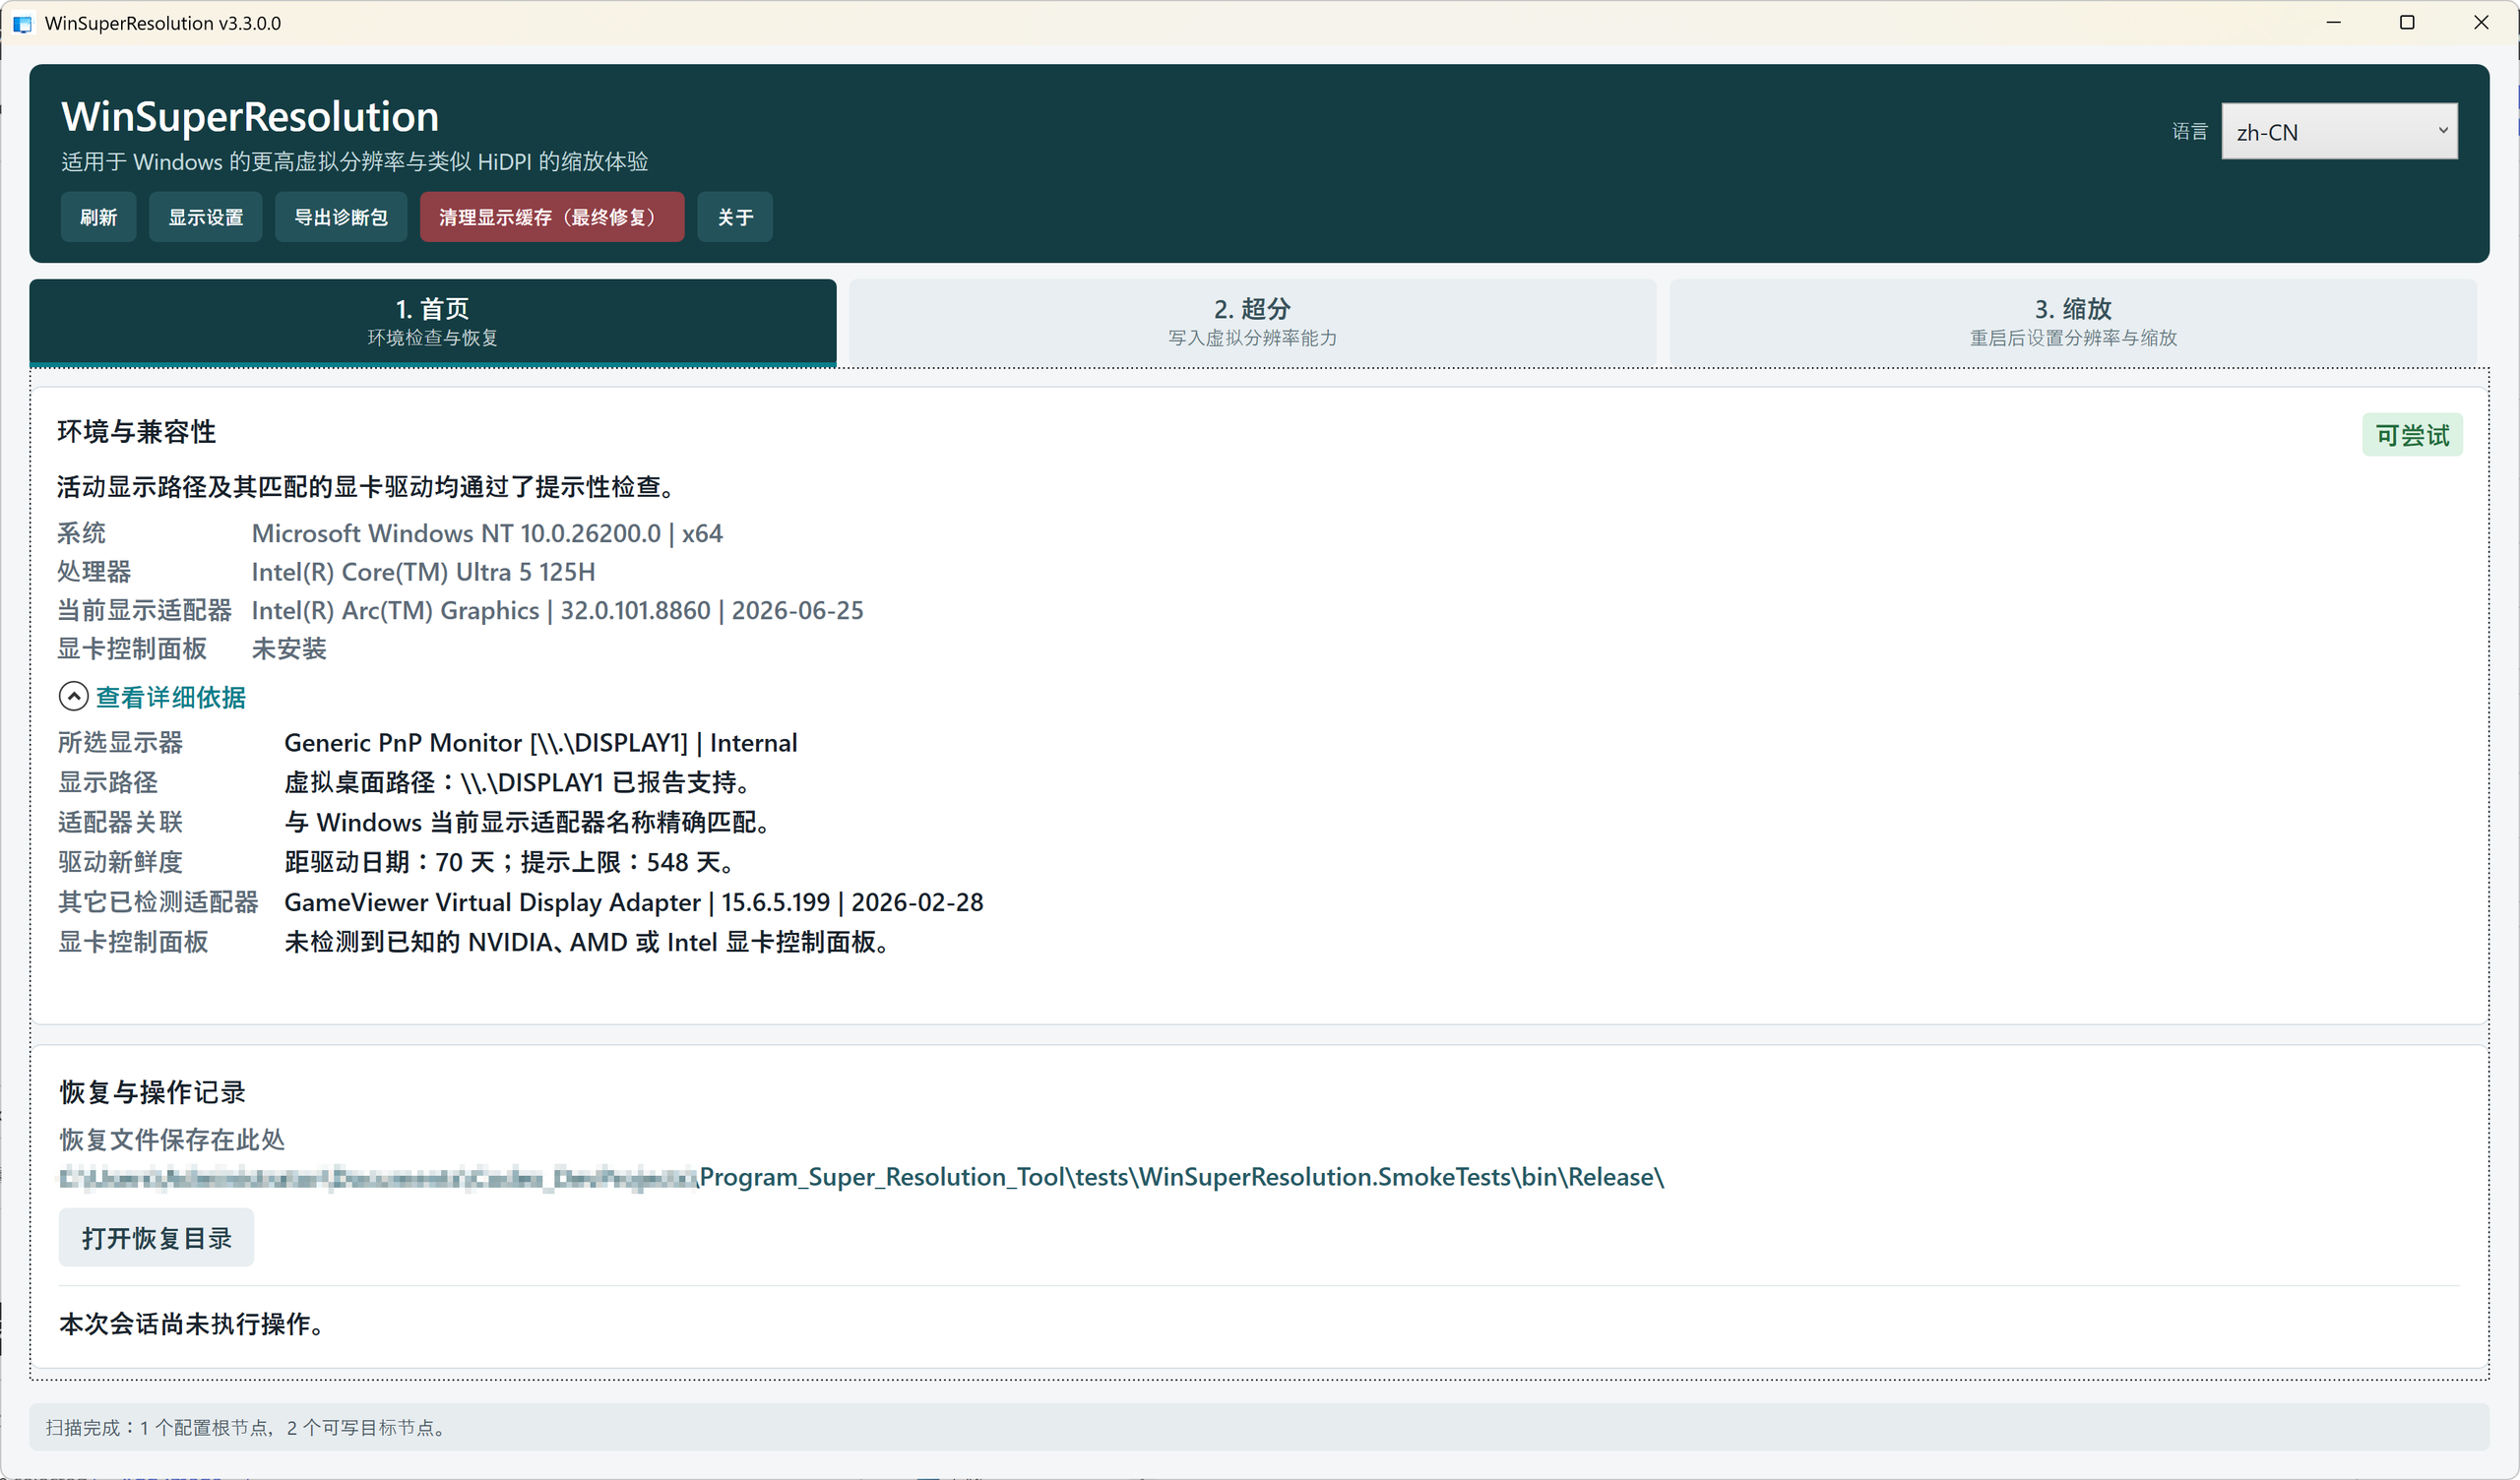Click the '恢复文件保存在此处' label
Image resolution: width=2520 pixels, height=1480 pixels.
[172, 1139]
